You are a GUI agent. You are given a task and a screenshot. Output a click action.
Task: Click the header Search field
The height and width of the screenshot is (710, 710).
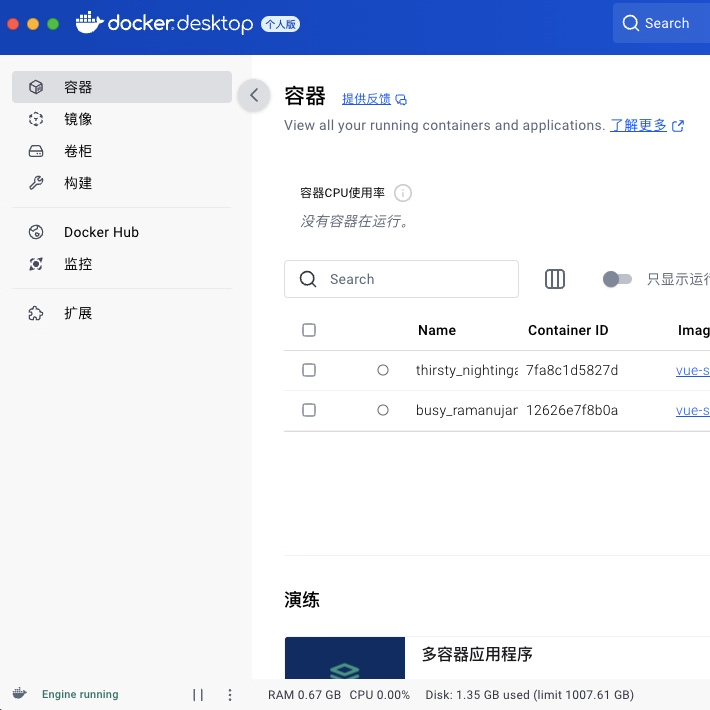pyautogui.click(x=662, y=23)
